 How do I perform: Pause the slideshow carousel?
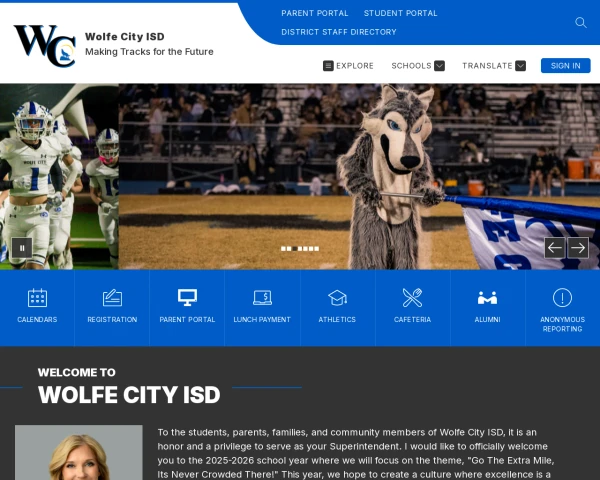[x=21, y=248]
